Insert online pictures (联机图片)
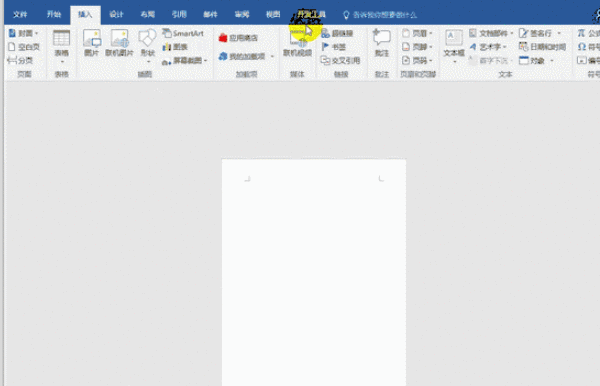The width and height of the screenshot is (600, 386). point(119,43)
